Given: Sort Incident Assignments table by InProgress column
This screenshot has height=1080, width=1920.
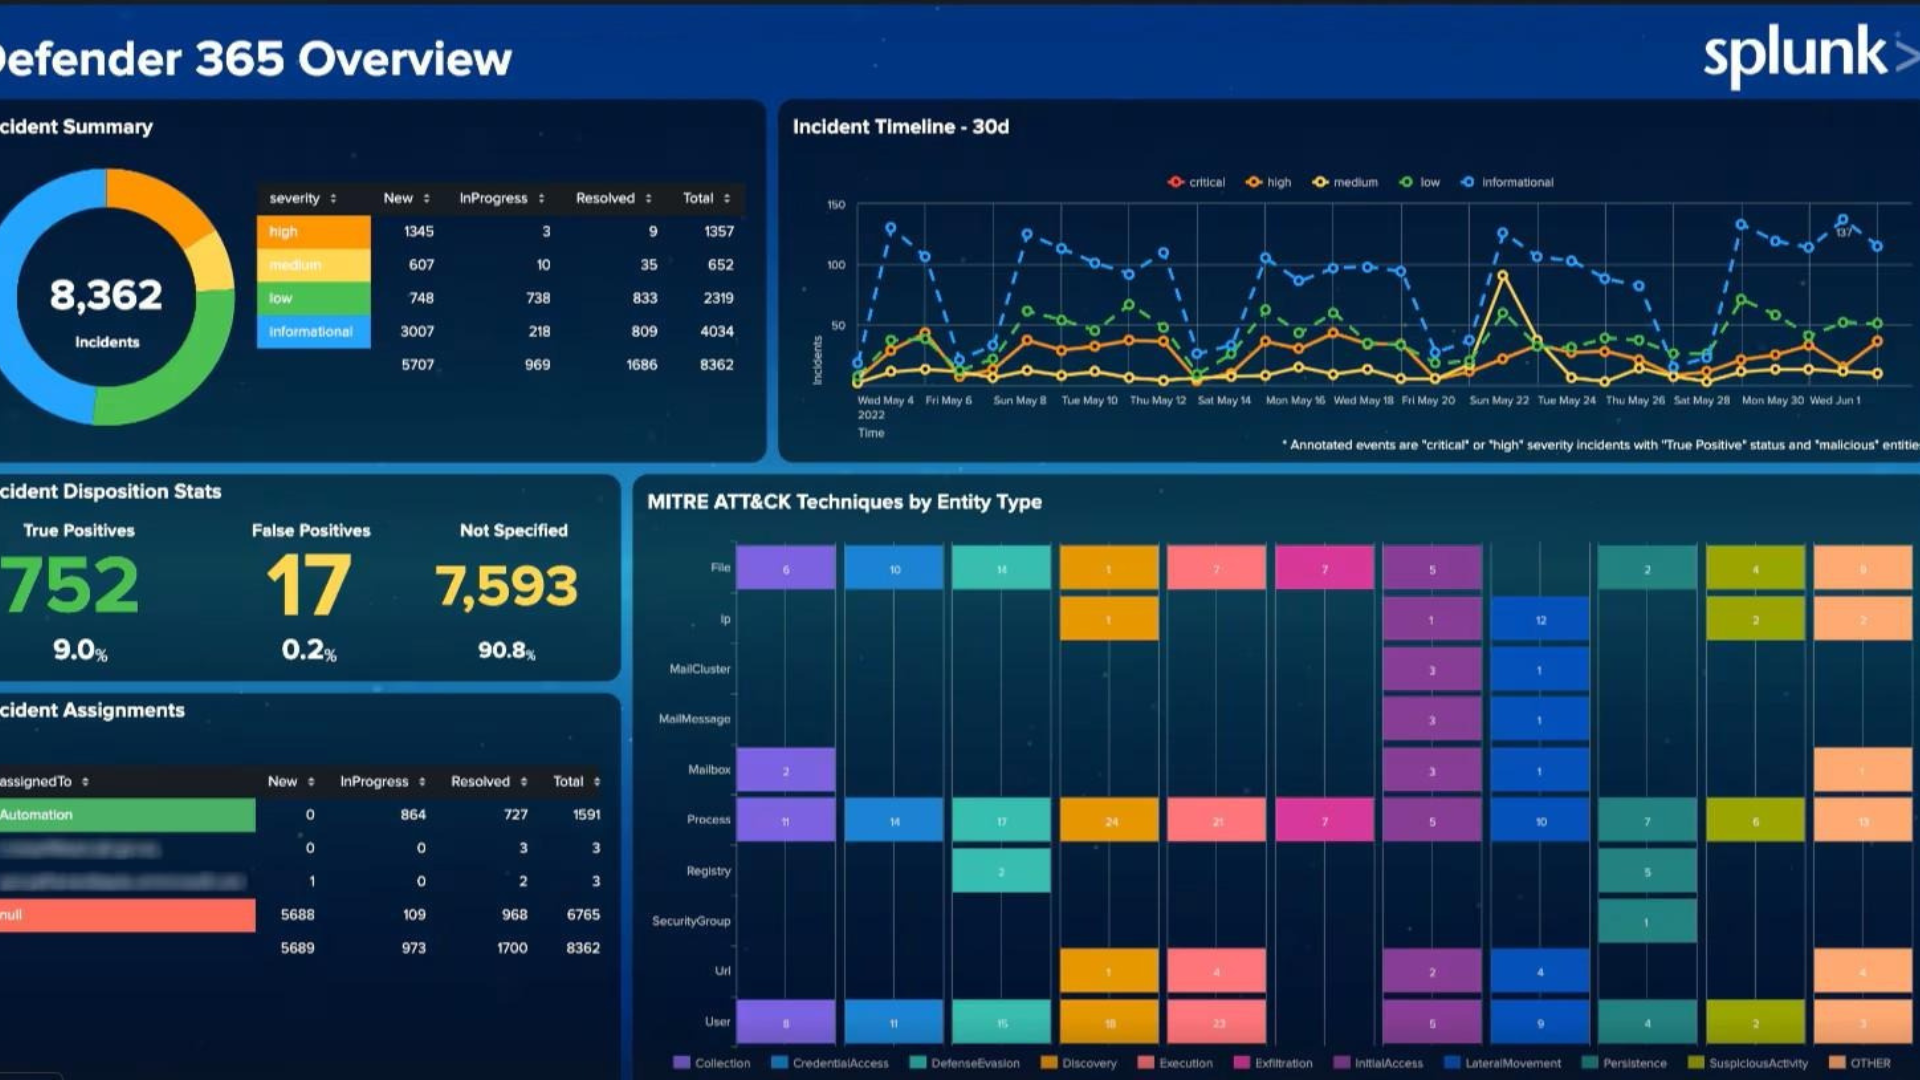Looking at the screenshot, I should (383, 781).
